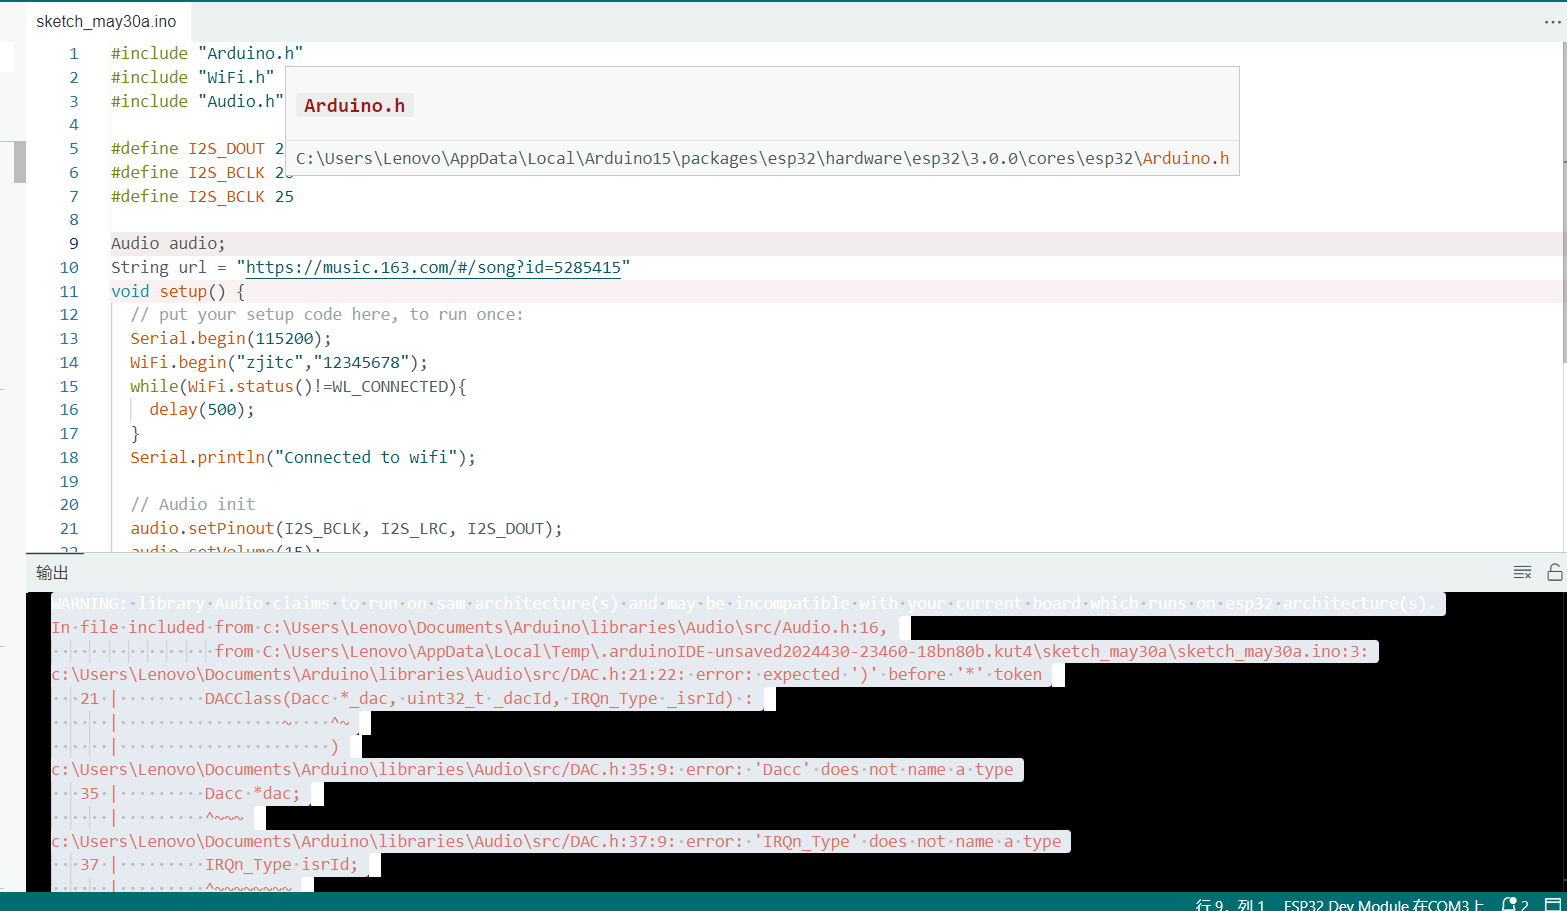This screenshot has height=911, width=1567.
Task: Click line number 21 in the gutter
Action: click(69, 528)
